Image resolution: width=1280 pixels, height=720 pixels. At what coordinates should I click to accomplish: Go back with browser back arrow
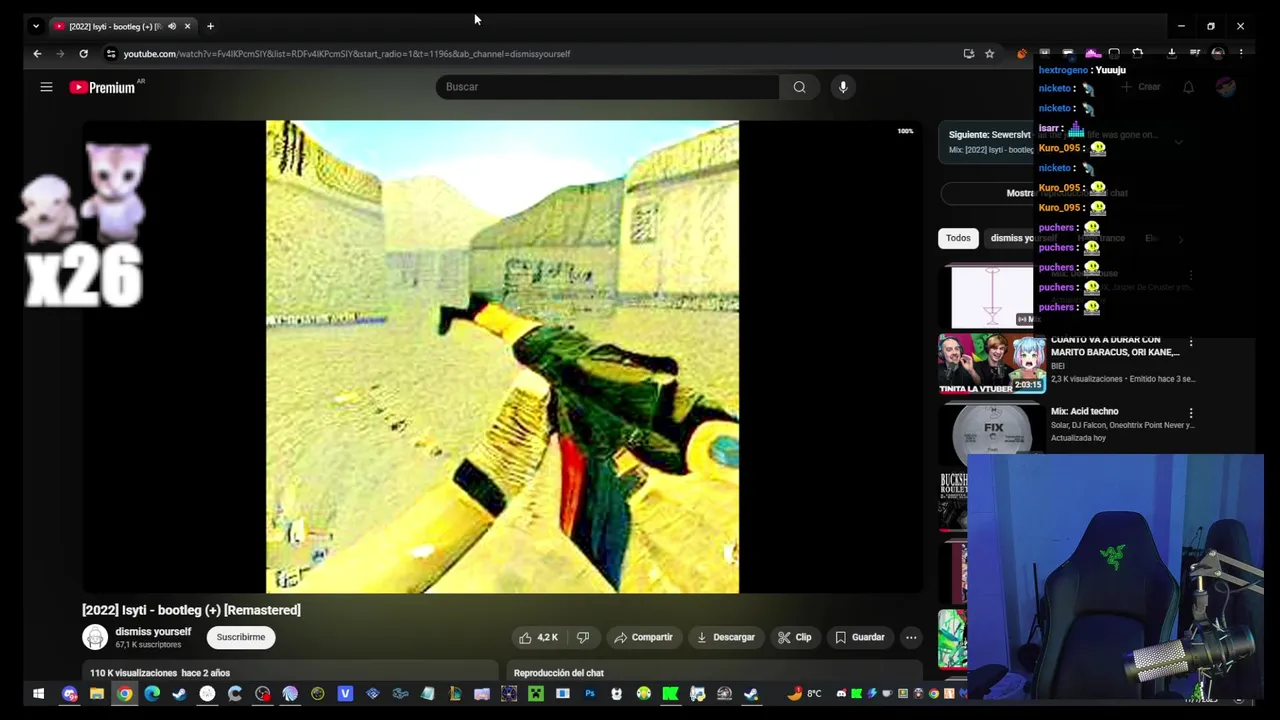(x=37, y=54)
